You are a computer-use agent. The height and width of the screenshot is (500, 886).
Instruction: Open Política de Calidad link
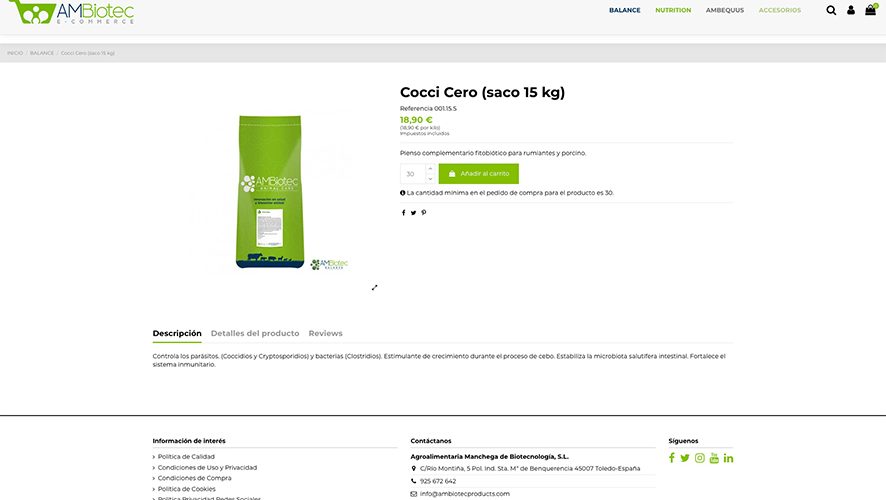point(186,456)
